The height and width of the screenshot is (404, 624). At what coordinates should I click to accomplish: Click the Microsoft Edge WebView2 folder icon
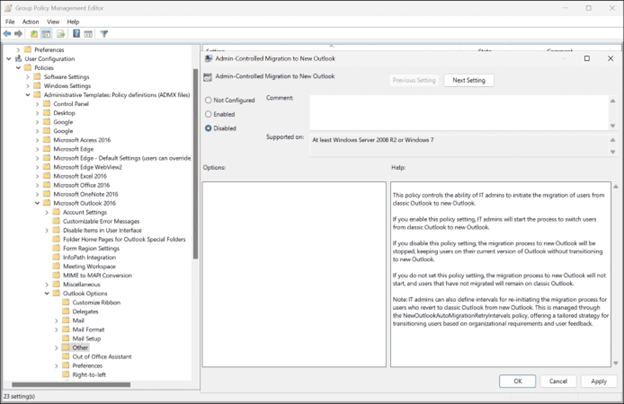(x=47, y=167)
